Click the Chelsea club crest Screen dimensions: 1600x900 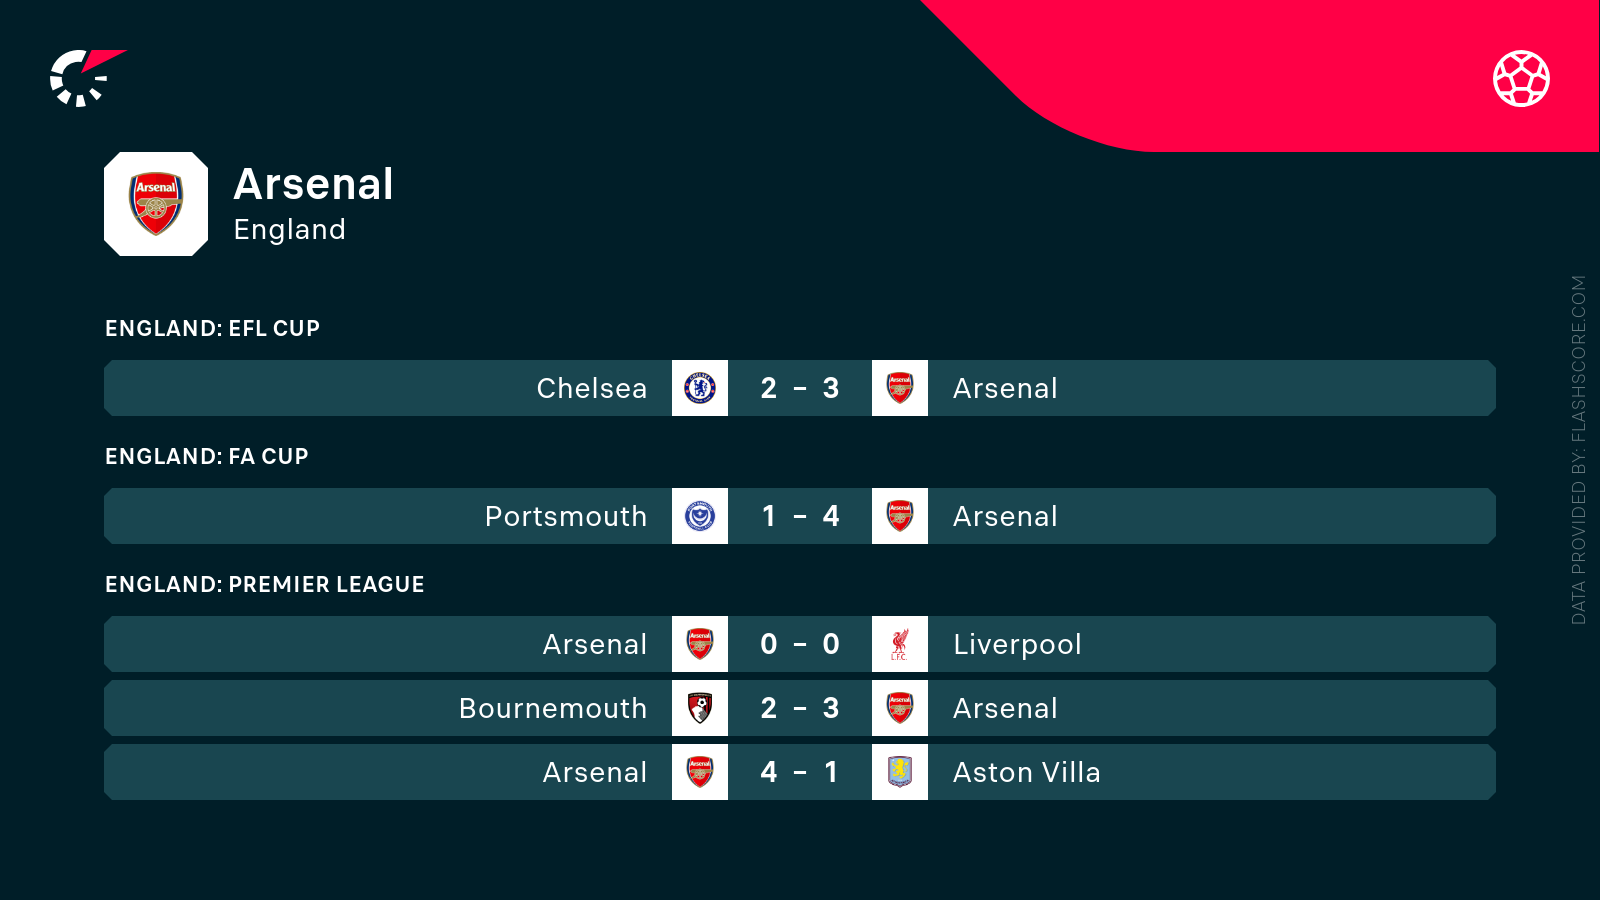[700, 388]
